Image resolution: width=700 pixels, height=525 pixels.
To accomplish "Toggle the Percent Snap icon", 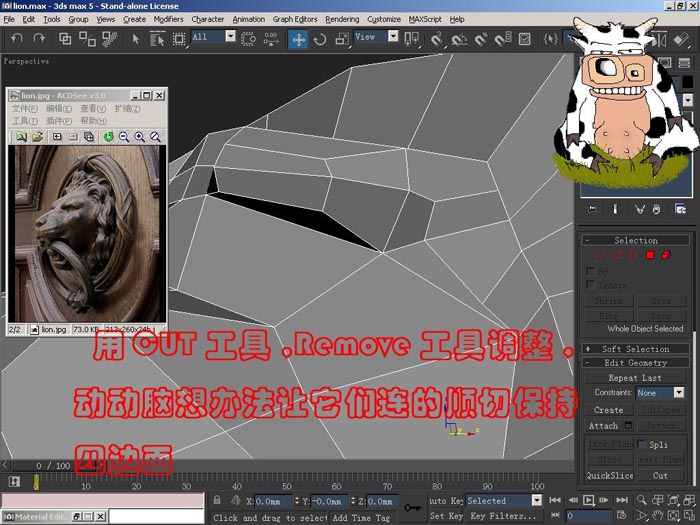I will click(x=481, y=39).
